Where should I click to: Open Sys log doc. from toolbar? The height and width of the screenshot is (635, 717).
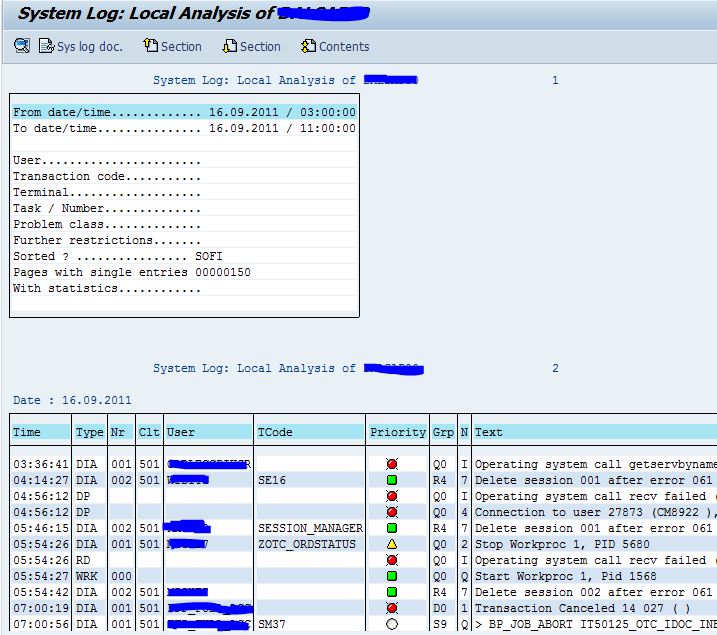80,46
